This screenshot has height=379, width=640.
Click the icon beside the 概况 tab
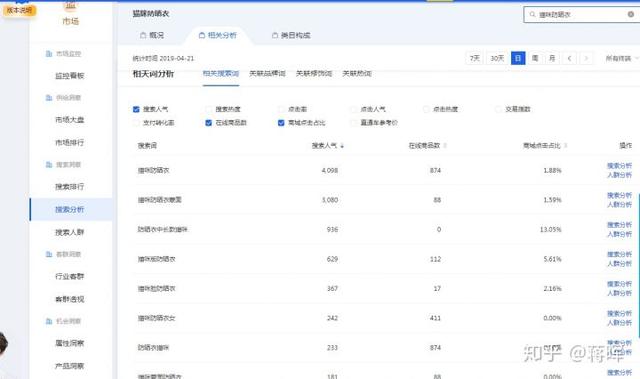tap(143, 35)
